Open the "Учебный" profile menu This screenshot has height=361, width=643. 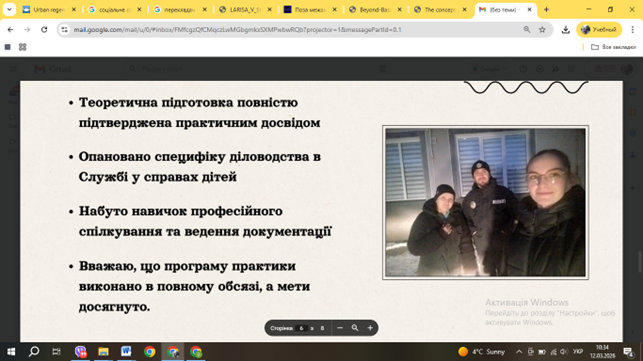point(599,30)
